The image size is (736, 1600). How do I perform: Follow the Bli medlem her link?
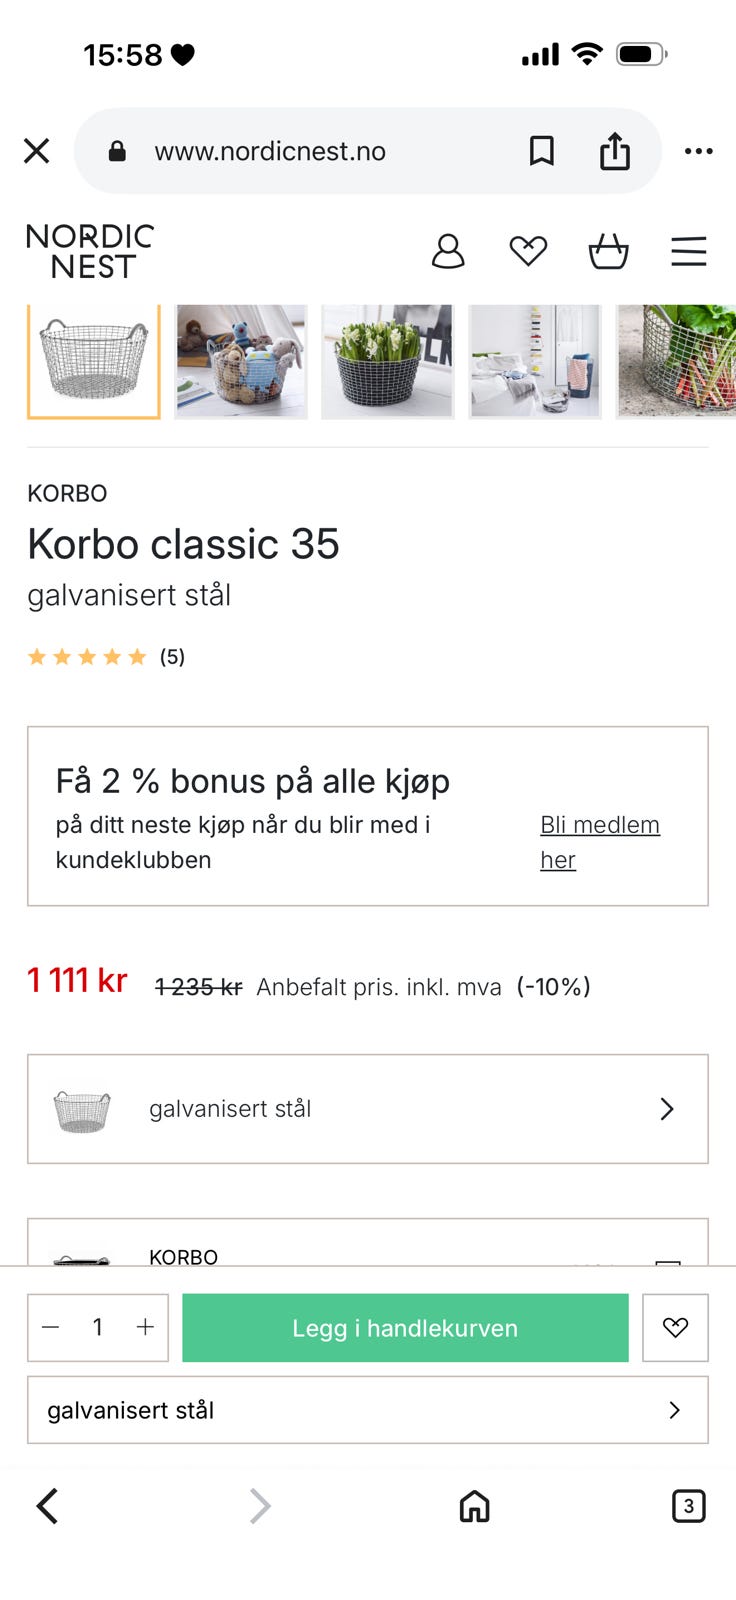click(x=600, y=842)
